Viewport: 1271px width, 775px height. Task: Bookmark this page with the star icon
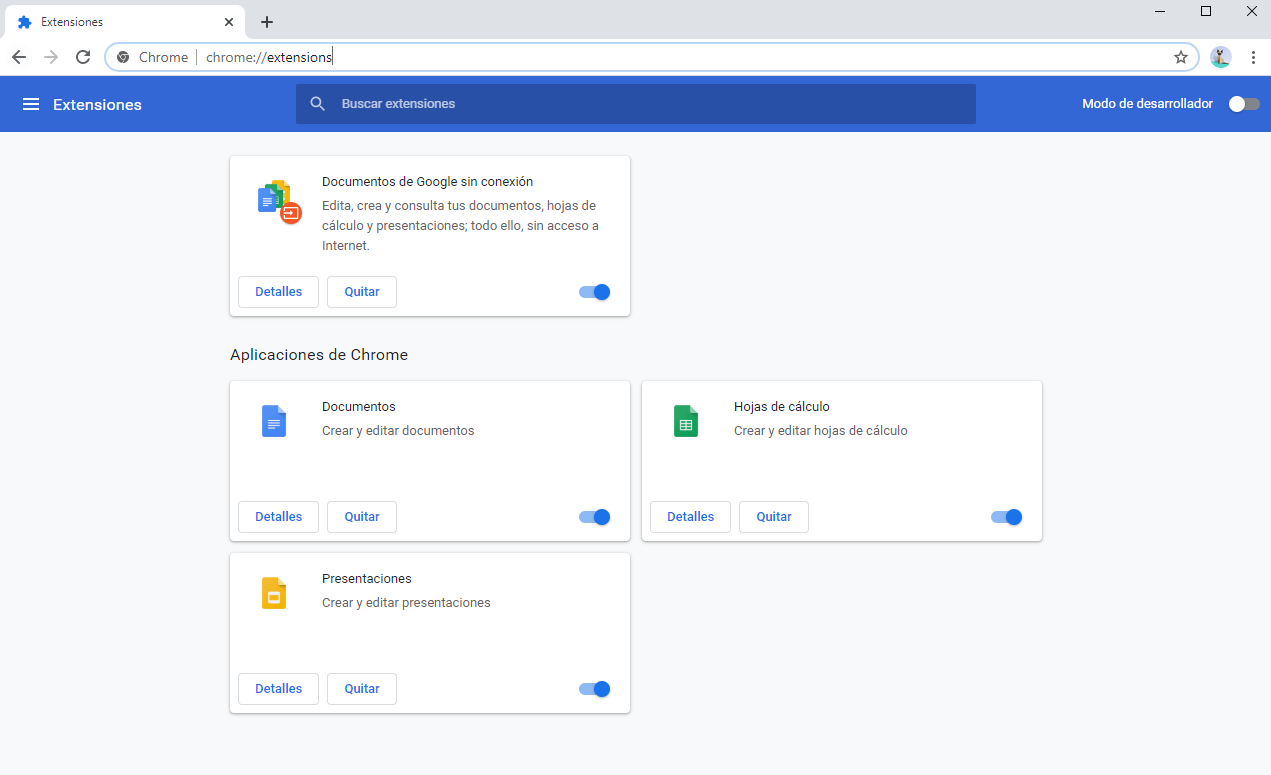[1181, 57]
